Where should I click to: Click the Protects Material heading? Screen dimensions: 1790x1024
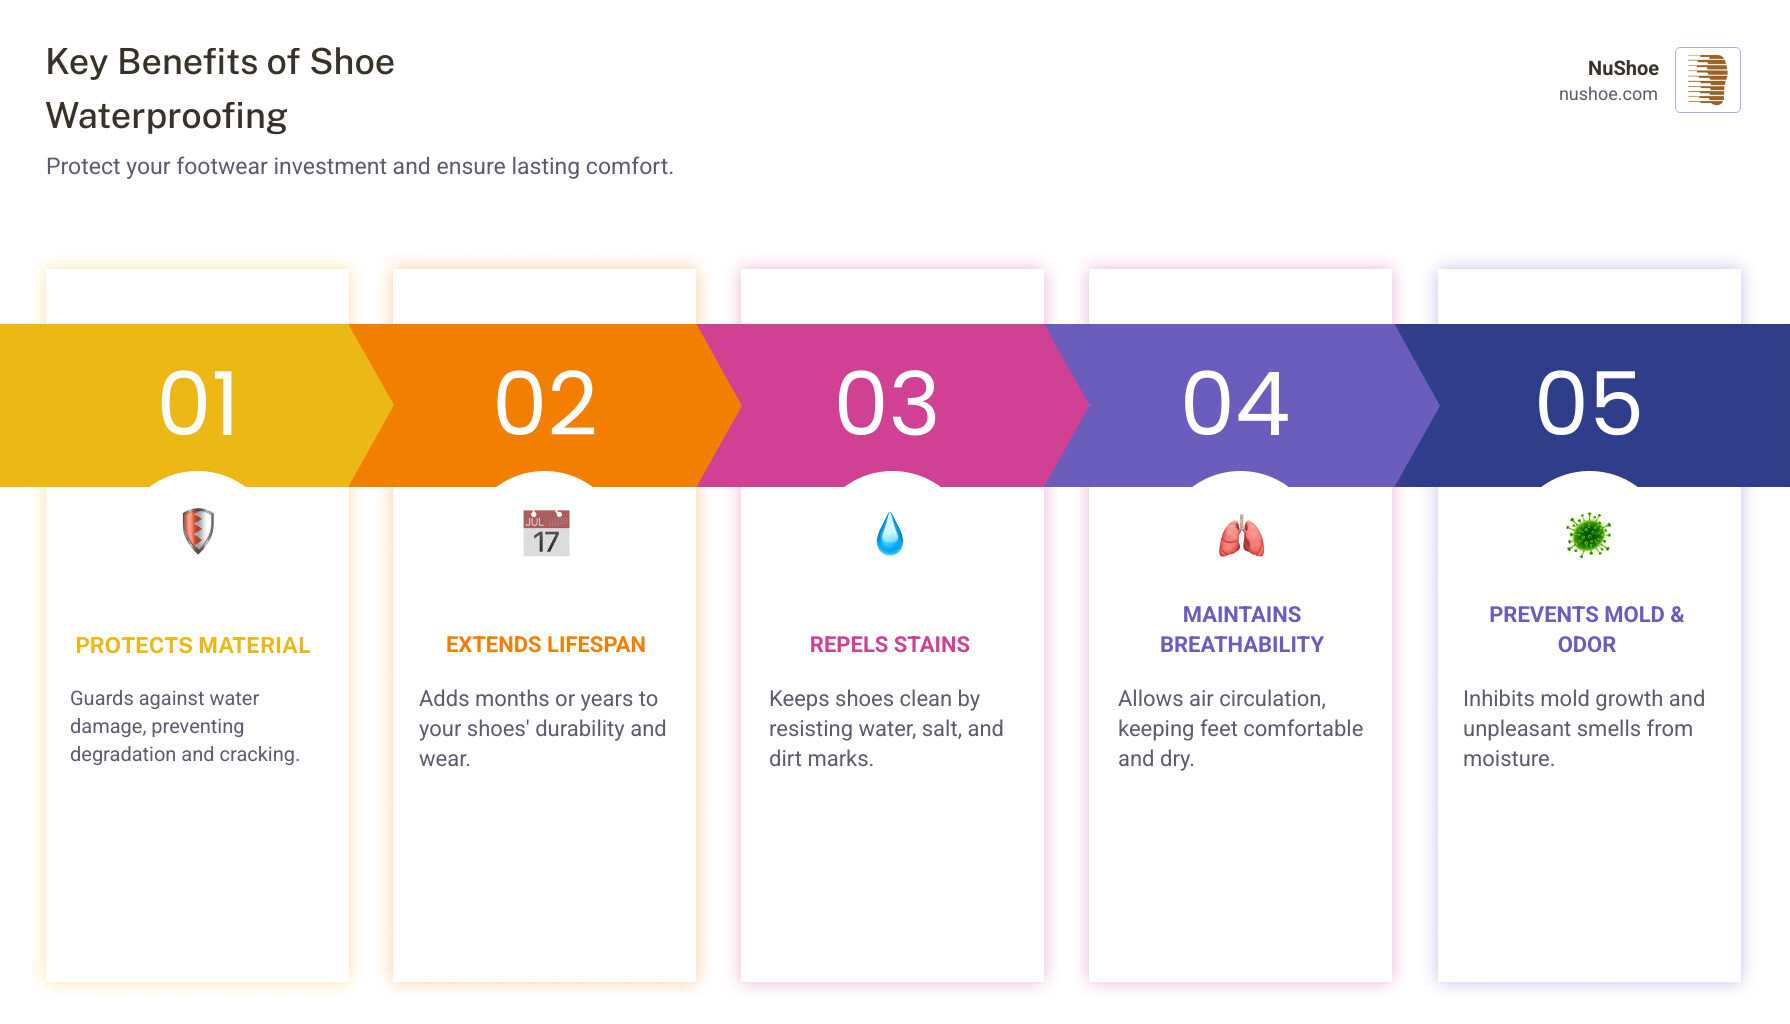(193, 646)
